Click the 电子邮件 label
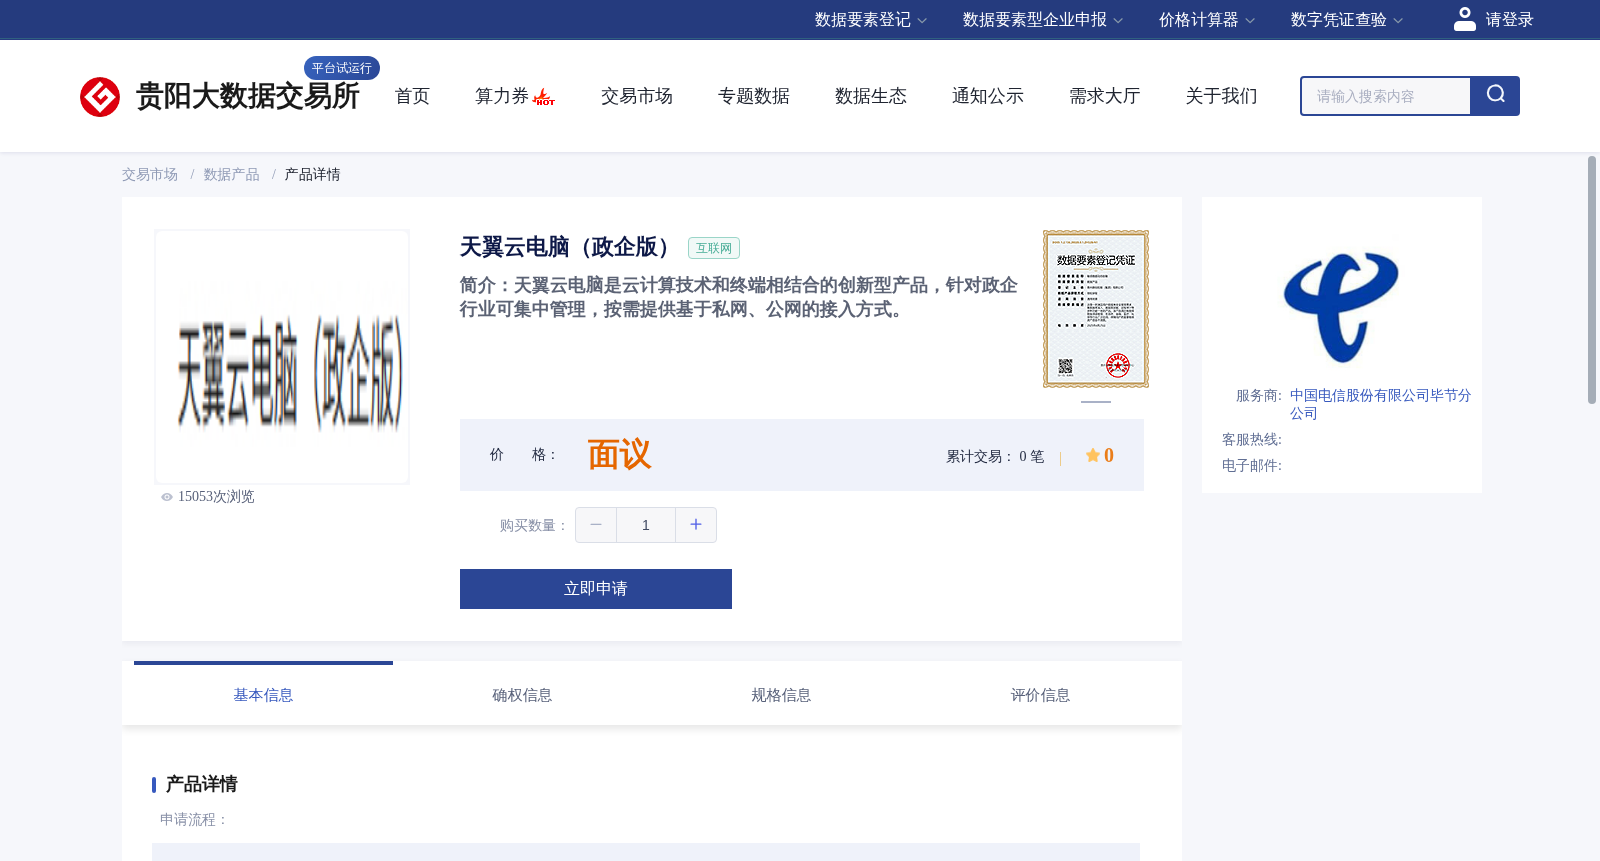1600x861 pixels. coord(1252,466)
